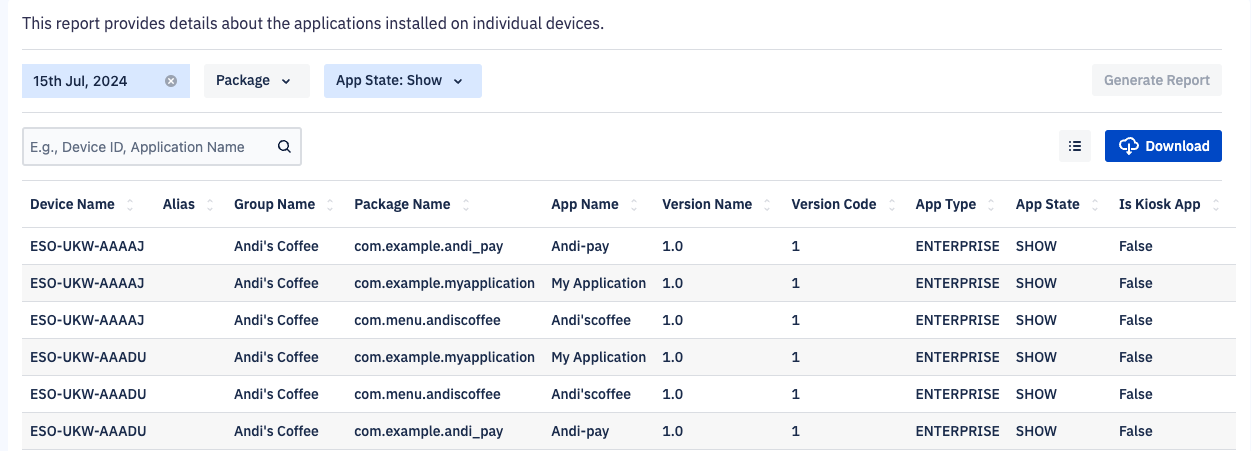Sort by Is Kiosk App column arrows

pyautogui.click(x=1215, y=205)
